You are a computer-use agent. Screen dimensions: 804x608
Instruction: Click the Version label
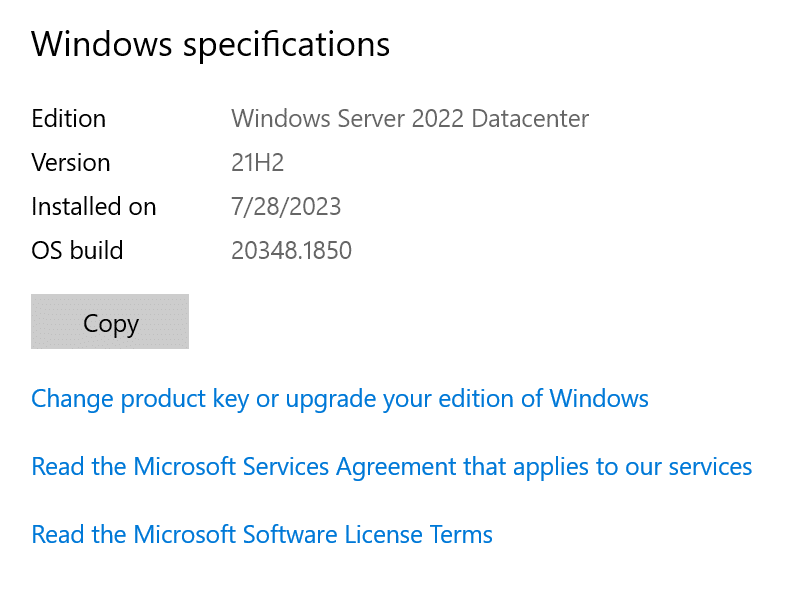(71, 162)
